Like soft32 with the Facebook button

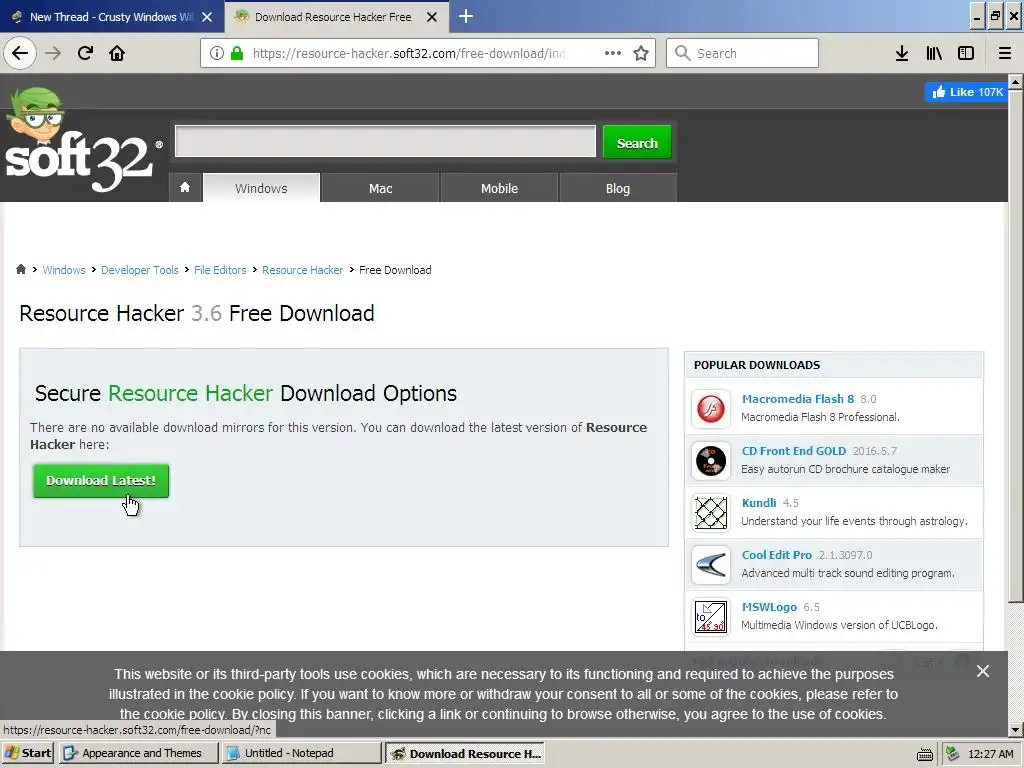[966, 92]
